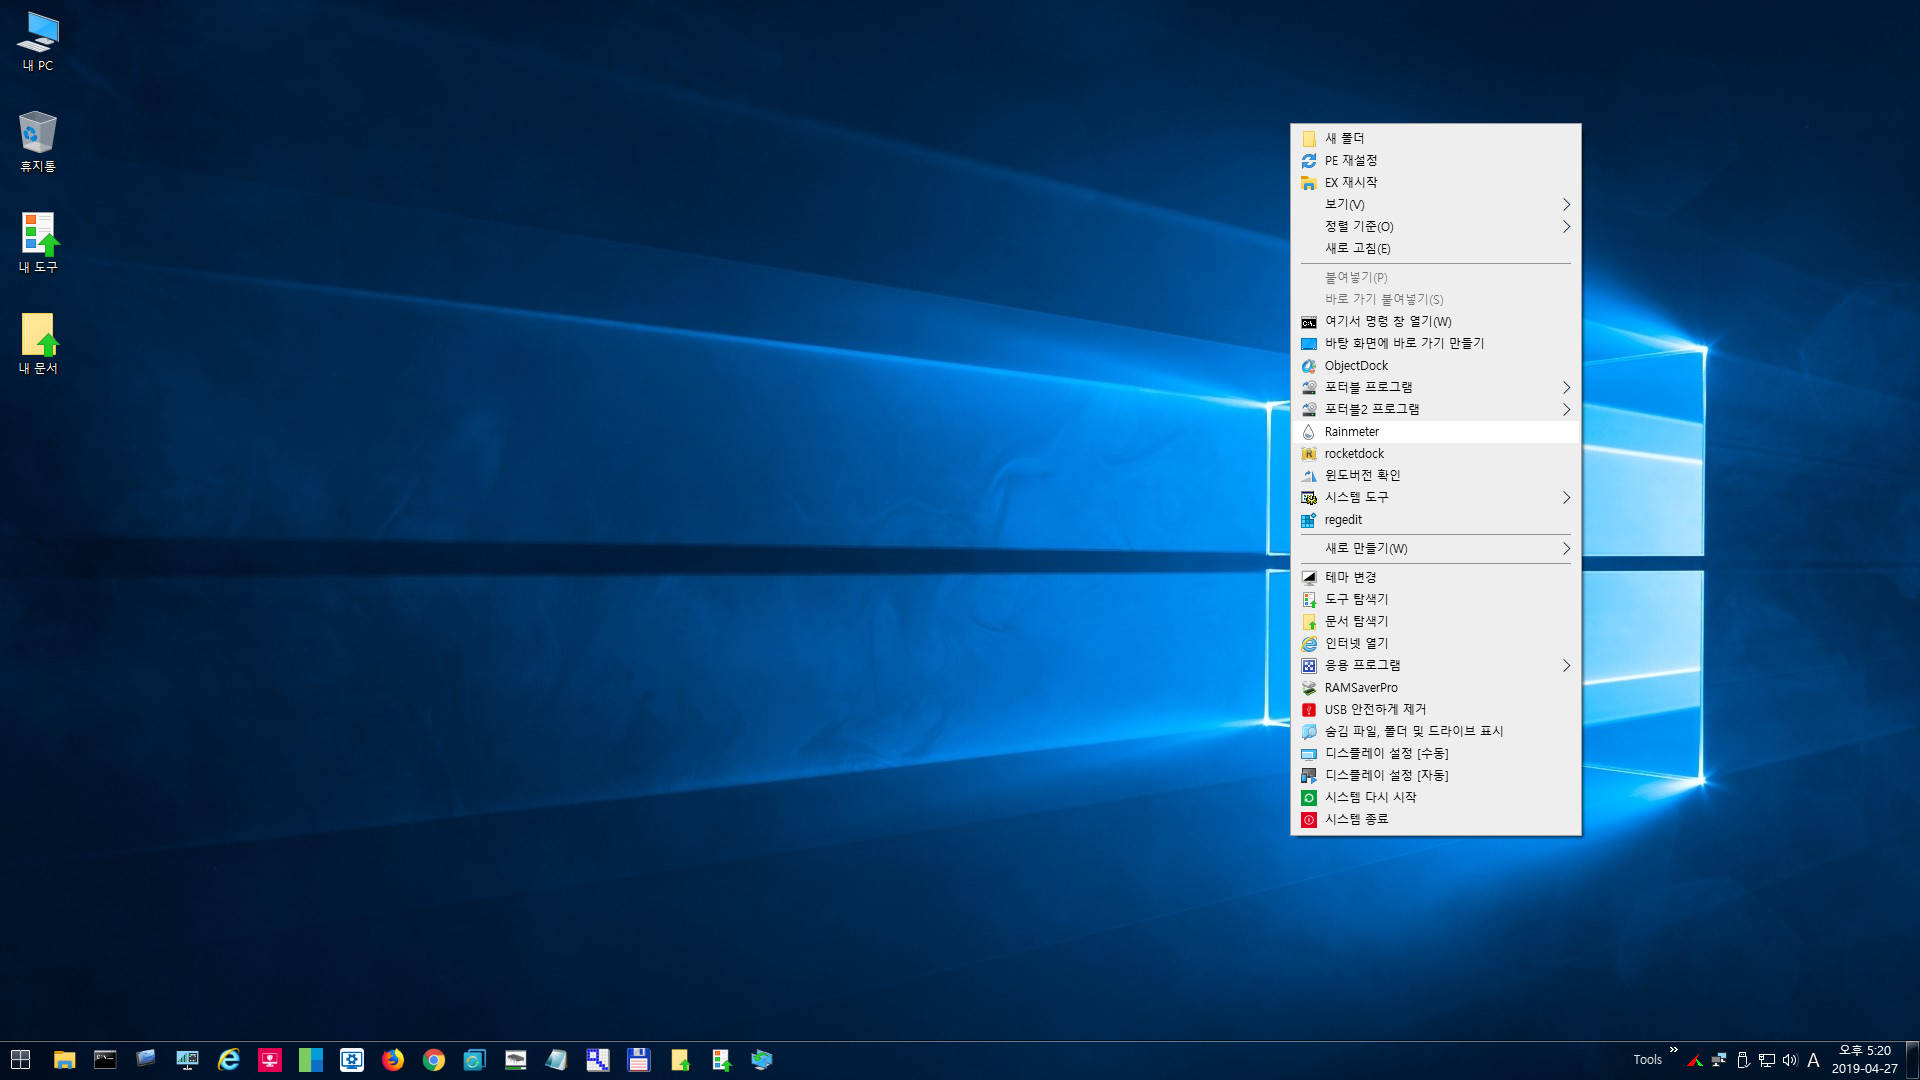The image size is (1920, 1080).
Task: Click the Tools toolbar label
Action: pos(1647,1060)
